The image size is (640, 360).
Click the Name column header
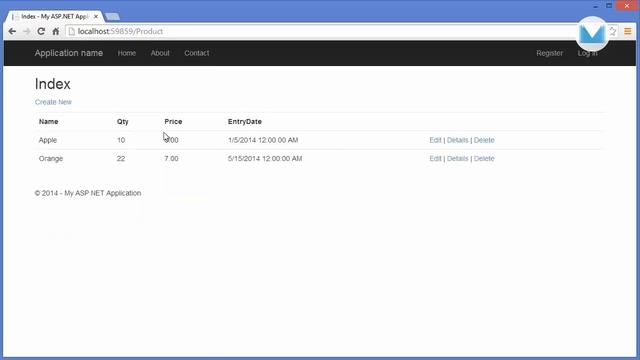49,122
